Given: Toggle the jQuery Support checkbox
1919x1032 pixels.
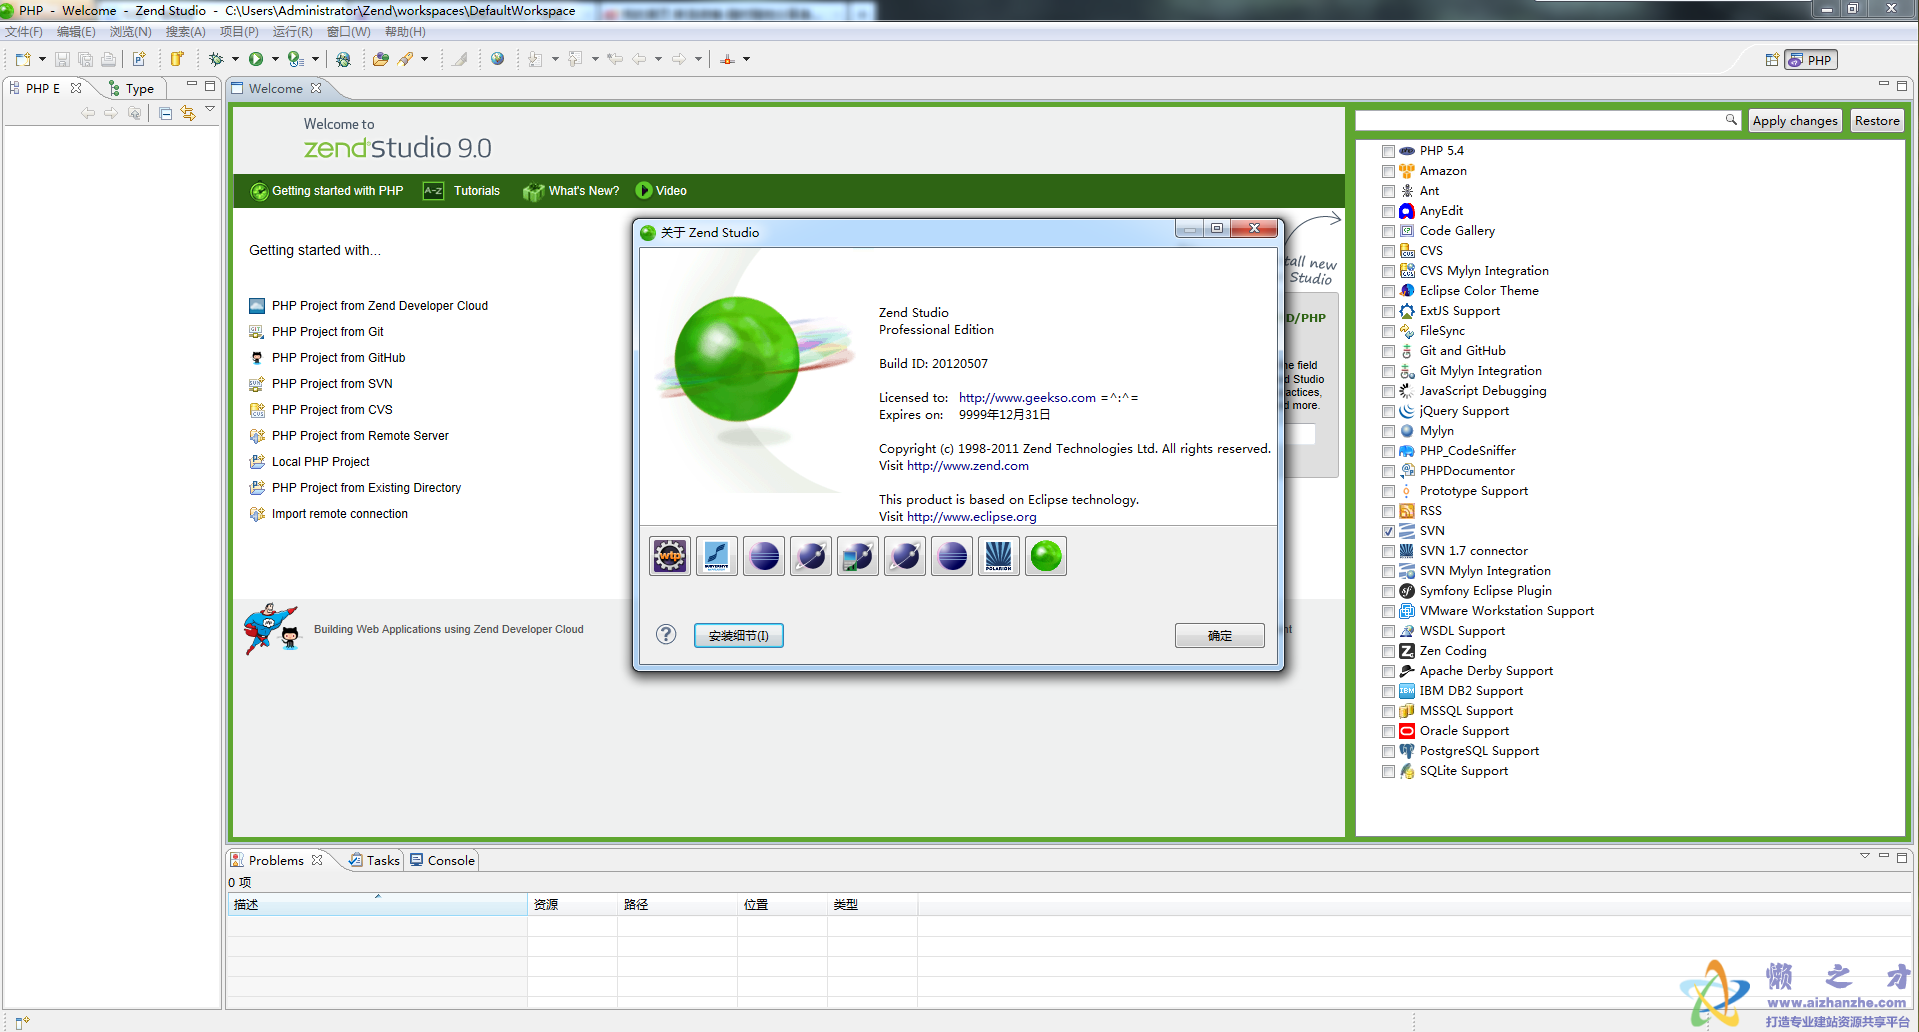Looking at the screenshot, I should (x=1388, y=411).
